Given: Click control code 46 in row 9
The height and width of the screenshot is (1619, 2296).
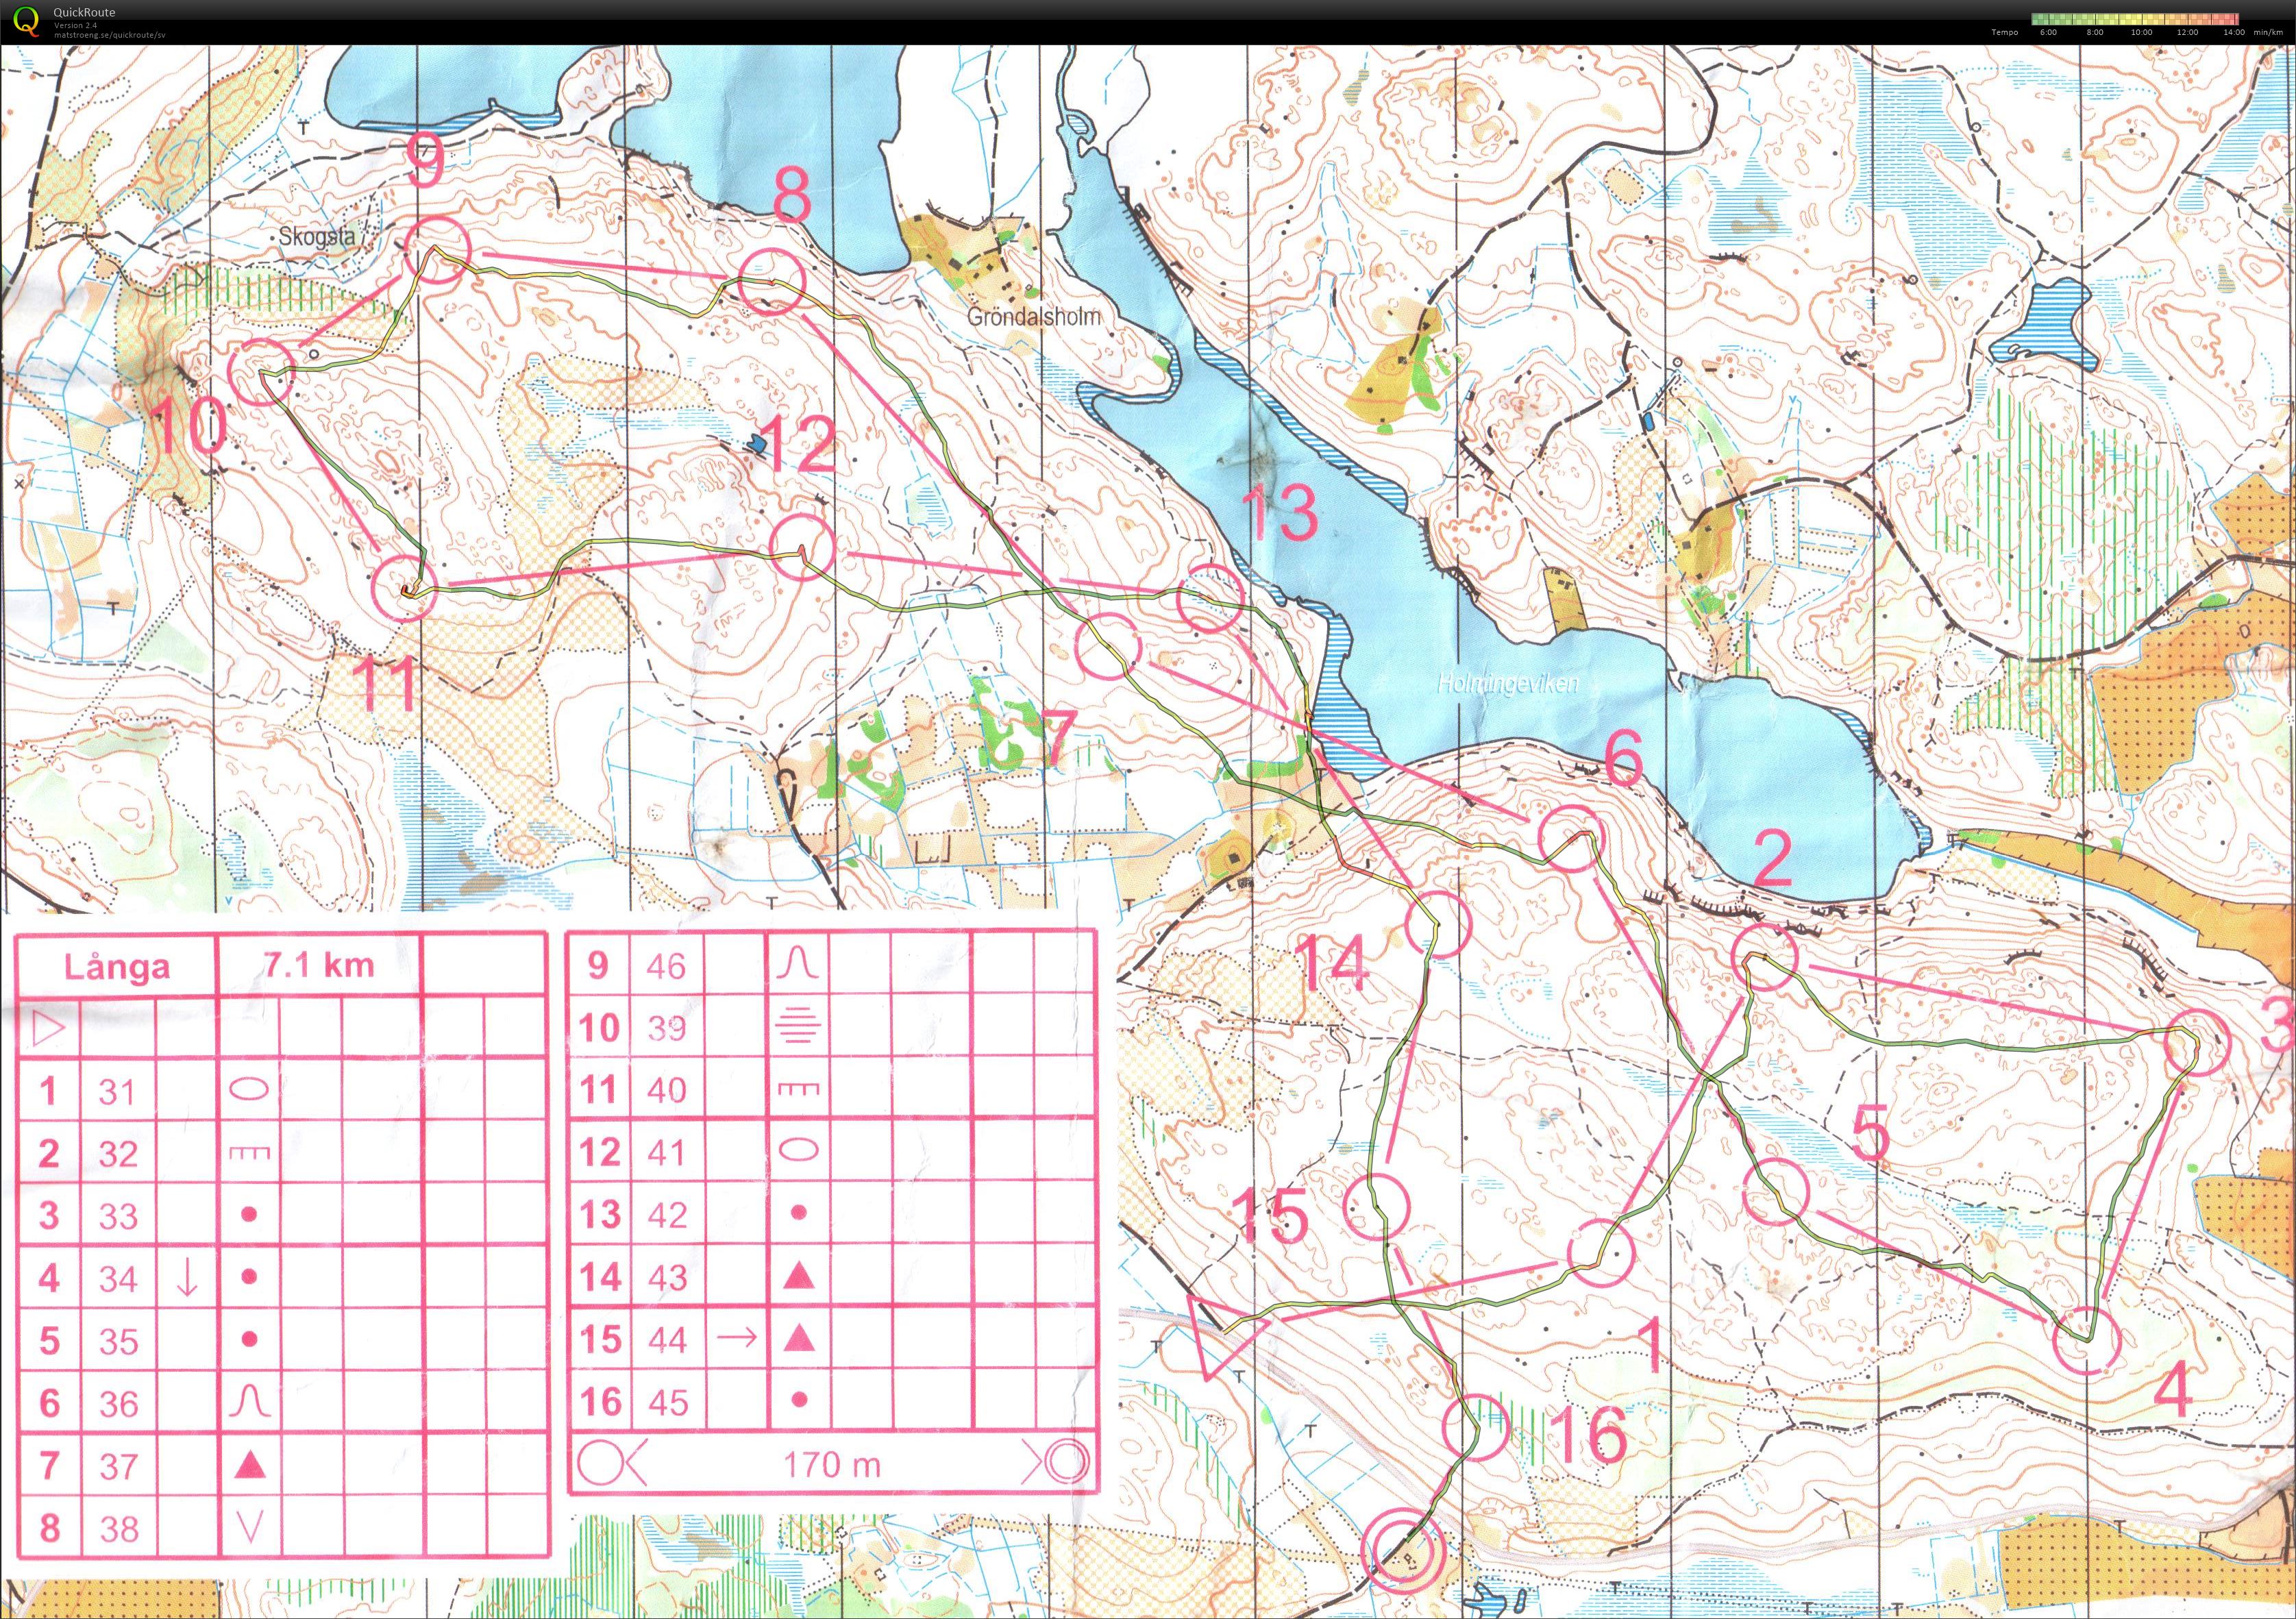Looking at the screenshot, I should [666, 965].
